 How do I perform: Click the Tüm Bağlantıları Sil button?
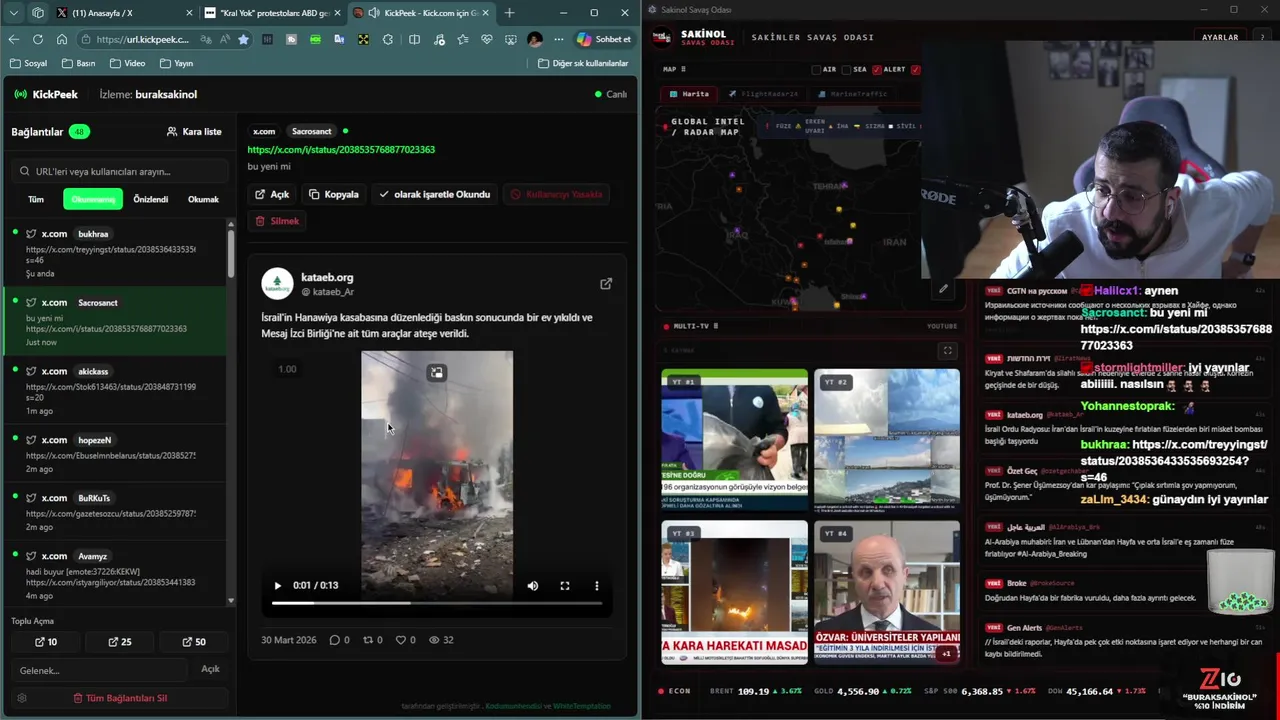tap(120, 698)
